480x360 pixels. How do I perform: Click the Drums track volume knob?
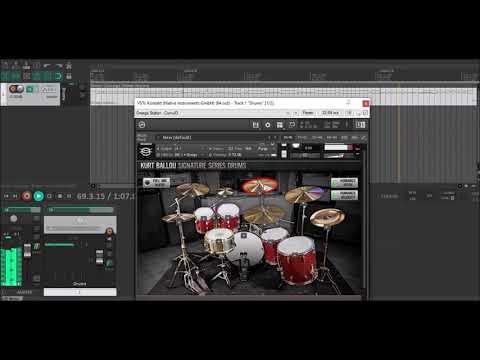[20, 89]
